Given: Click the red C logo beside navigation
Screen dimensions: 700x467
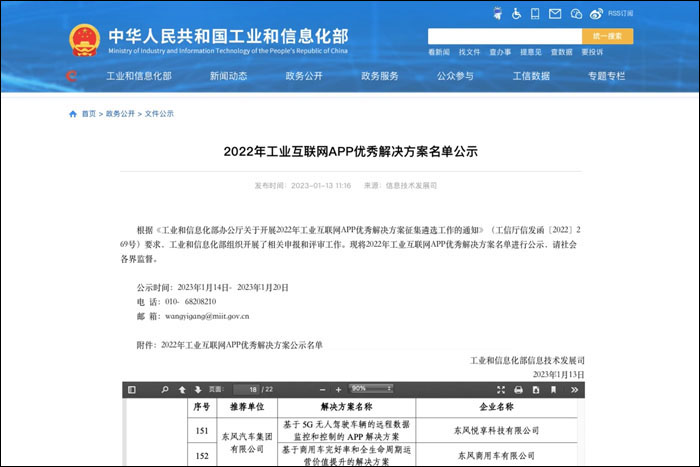Looking at the screenshot, I should [x=71, y=76].
